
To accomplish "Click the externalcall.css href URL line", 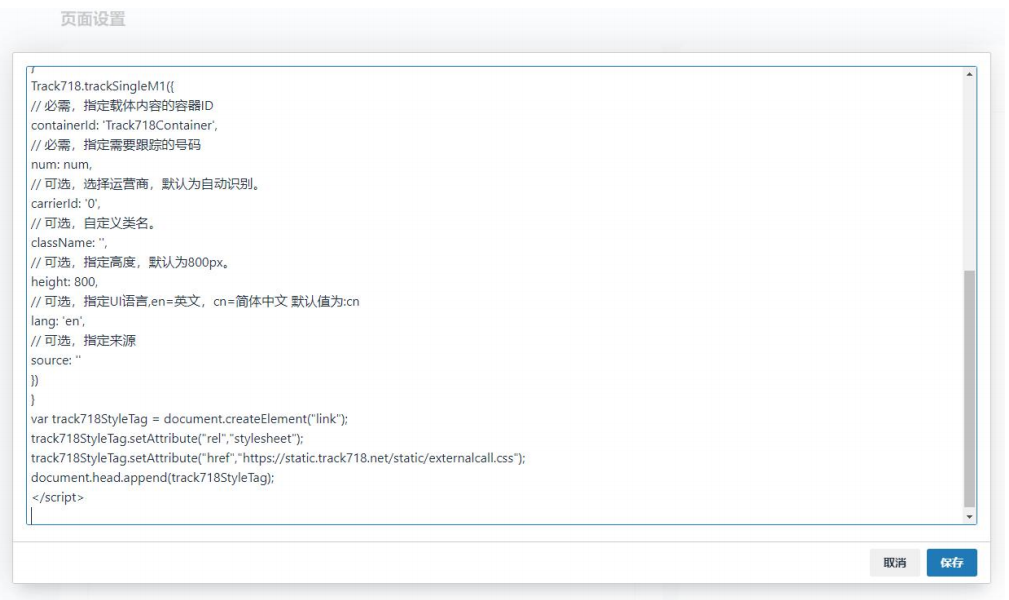I will point(278,458).
